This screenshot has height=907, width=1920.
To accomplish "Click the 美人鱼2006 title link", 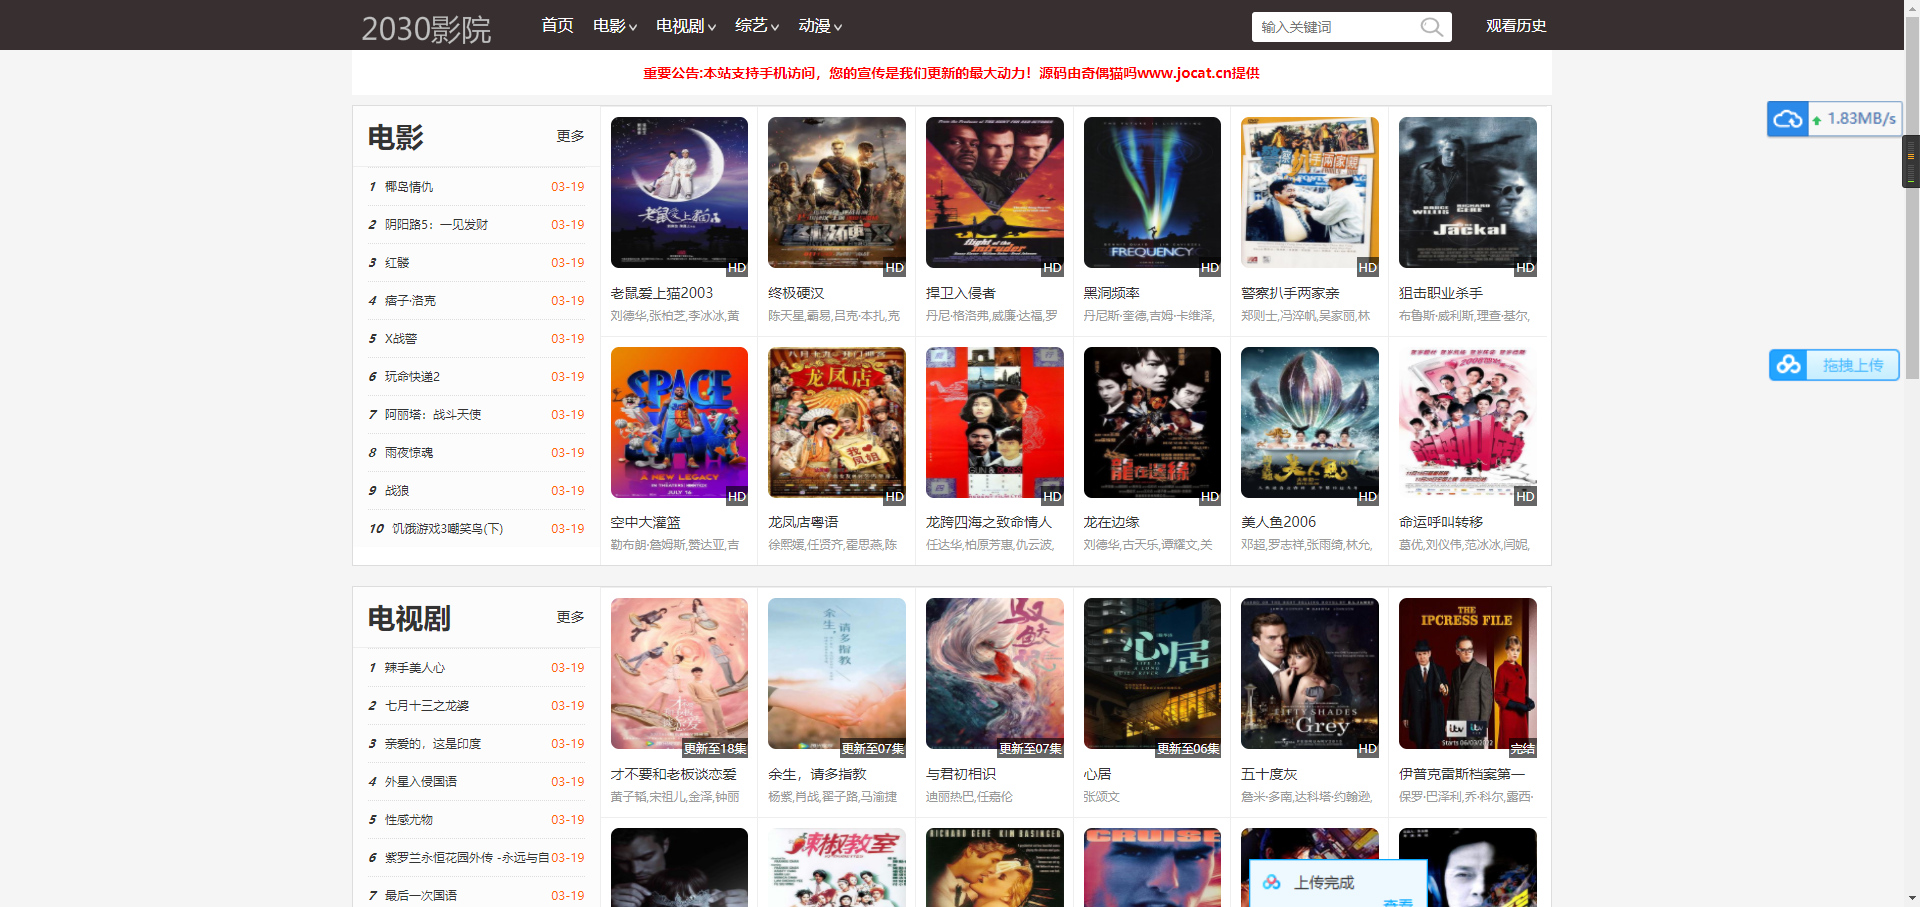I will tap(1279, 522).
